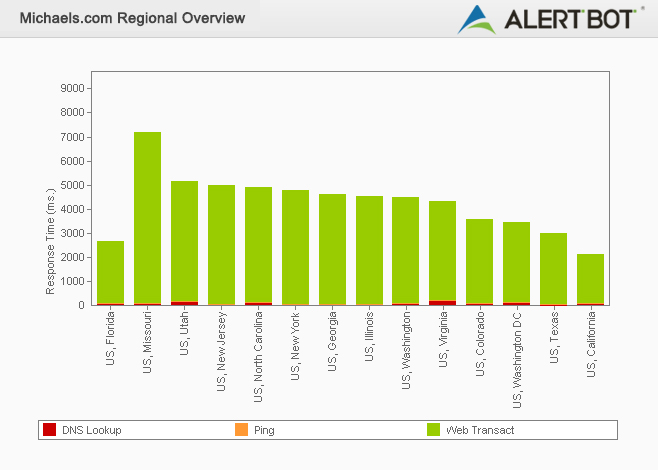658x470 pixels.
Task: Click the US, North Carolina axis label
Action: 259,356
